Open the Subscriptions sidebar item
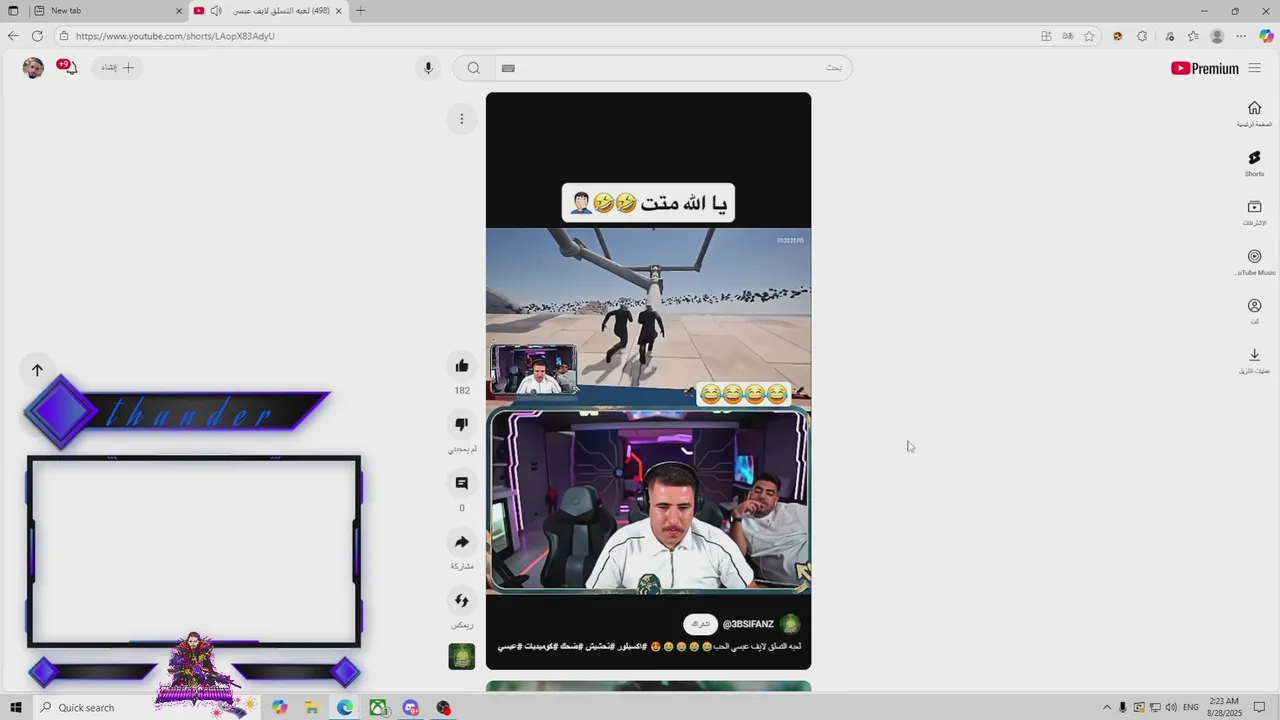 [1254, 213]
